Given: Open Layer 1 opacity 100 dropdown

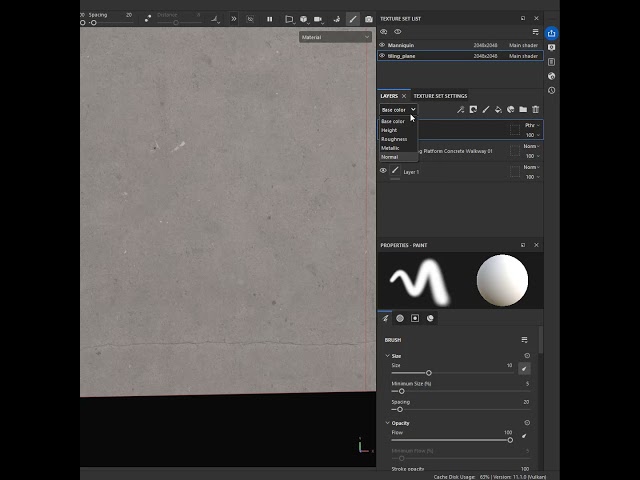Looking at the screenshot, I should pyautogui.click(x=533, y=177).
